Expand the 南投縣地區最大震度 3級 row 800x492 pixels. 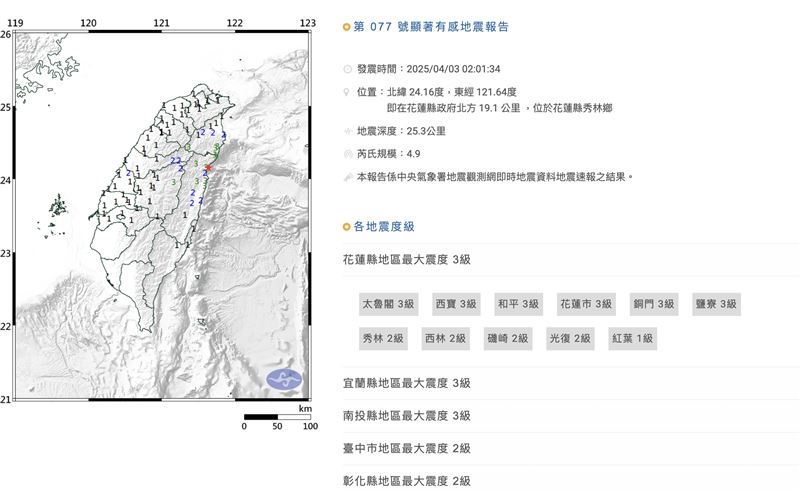coord(571,416)
